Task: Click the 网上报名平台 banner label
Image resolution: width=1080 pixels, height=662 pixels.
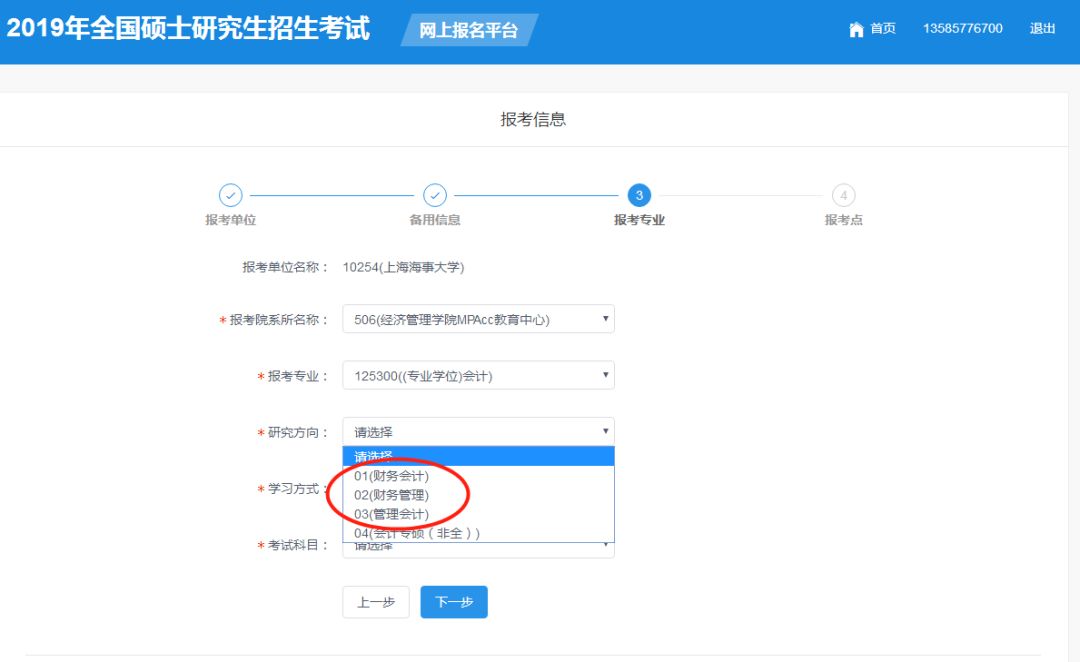Action: pos(468,30)
